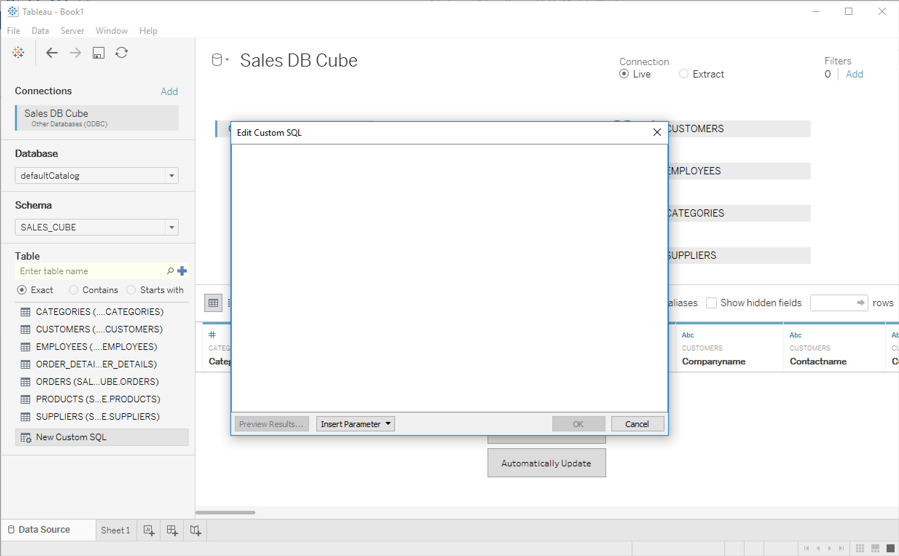The height and width of the screenshot is (556, 899).
Task: Click Add link under Filters
Action: click(x=854, y=74)
